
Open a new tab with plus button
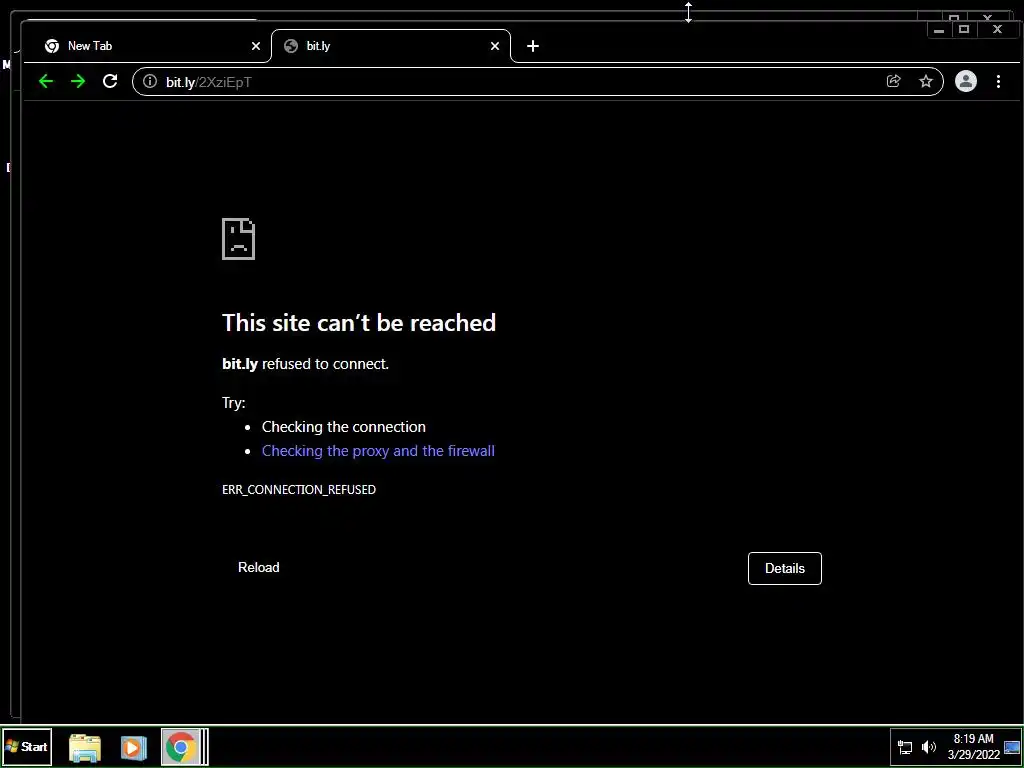pyautogui.click(x=533, y=46)
